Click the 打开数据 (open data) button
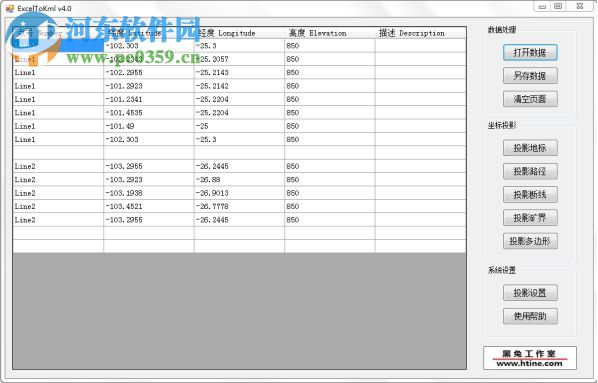The height and width of the screenshot is (383, 598). 530,53
